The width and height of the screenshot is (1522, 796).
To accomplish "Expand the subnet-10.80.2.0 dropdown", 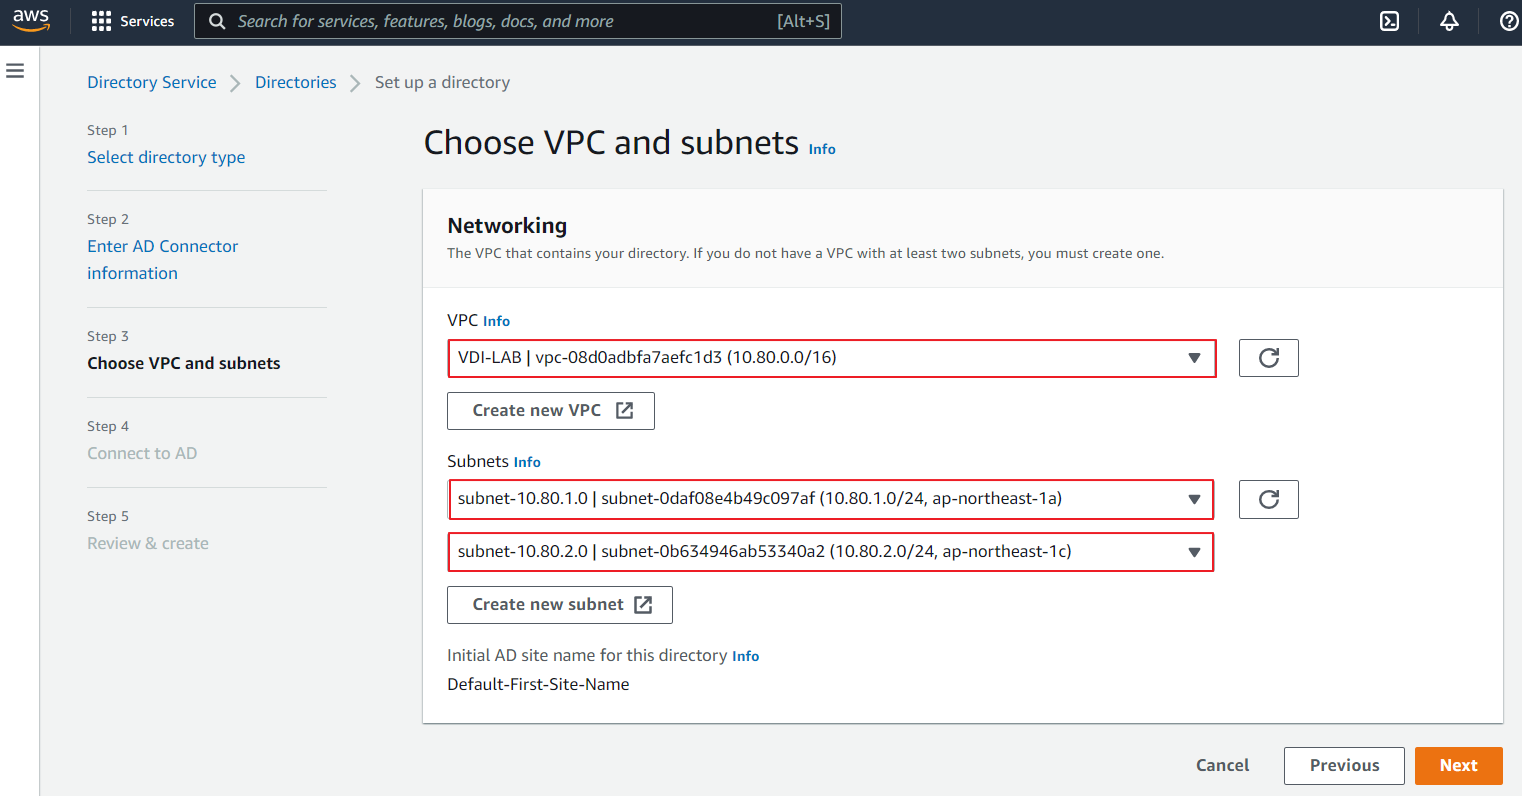I will 831,552.
